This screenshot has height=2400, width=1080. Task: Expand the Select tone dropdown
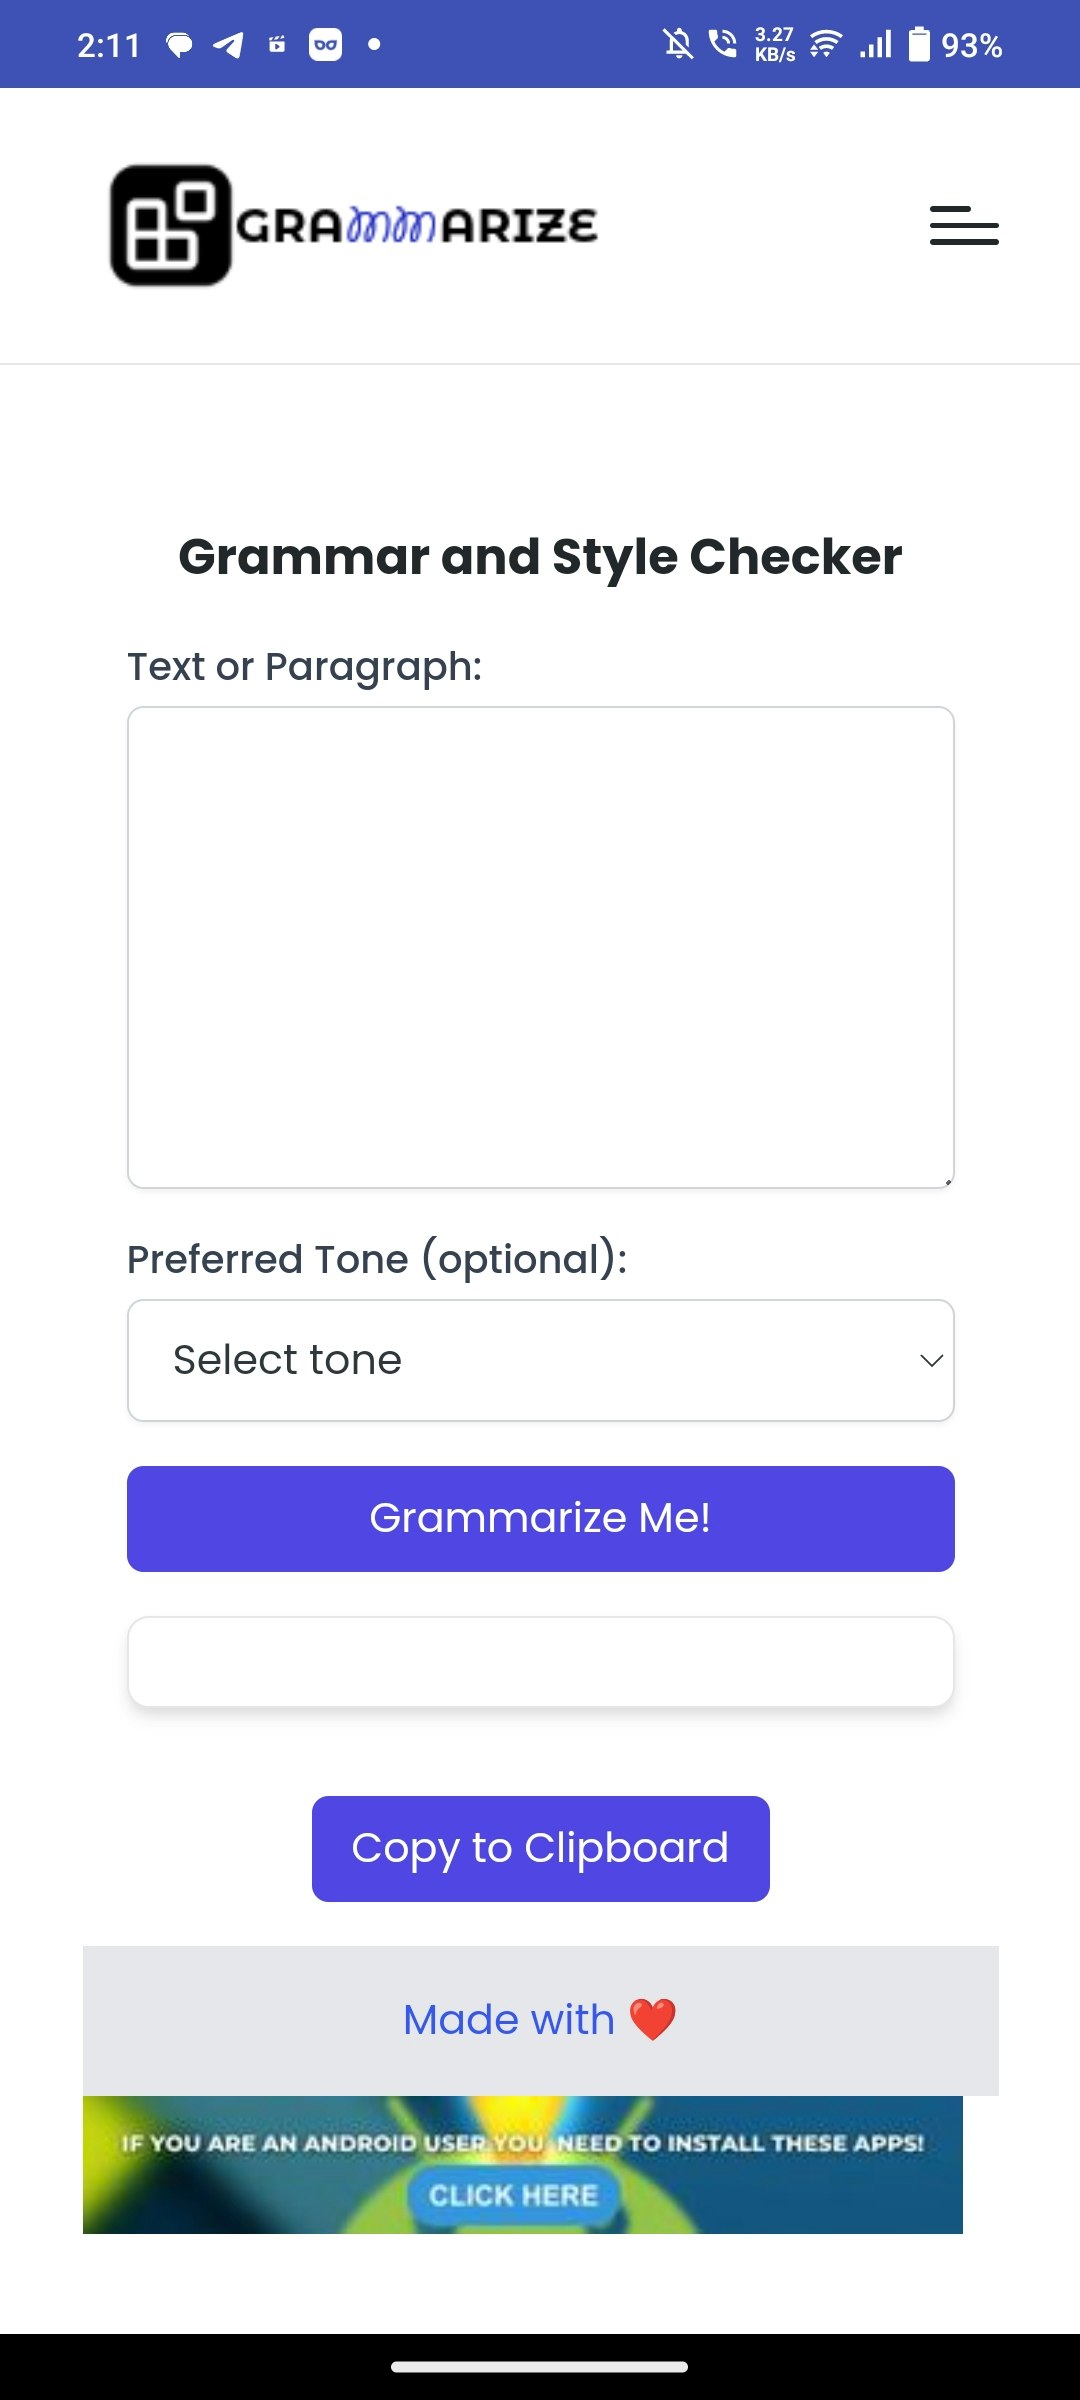pos(541,1360)
